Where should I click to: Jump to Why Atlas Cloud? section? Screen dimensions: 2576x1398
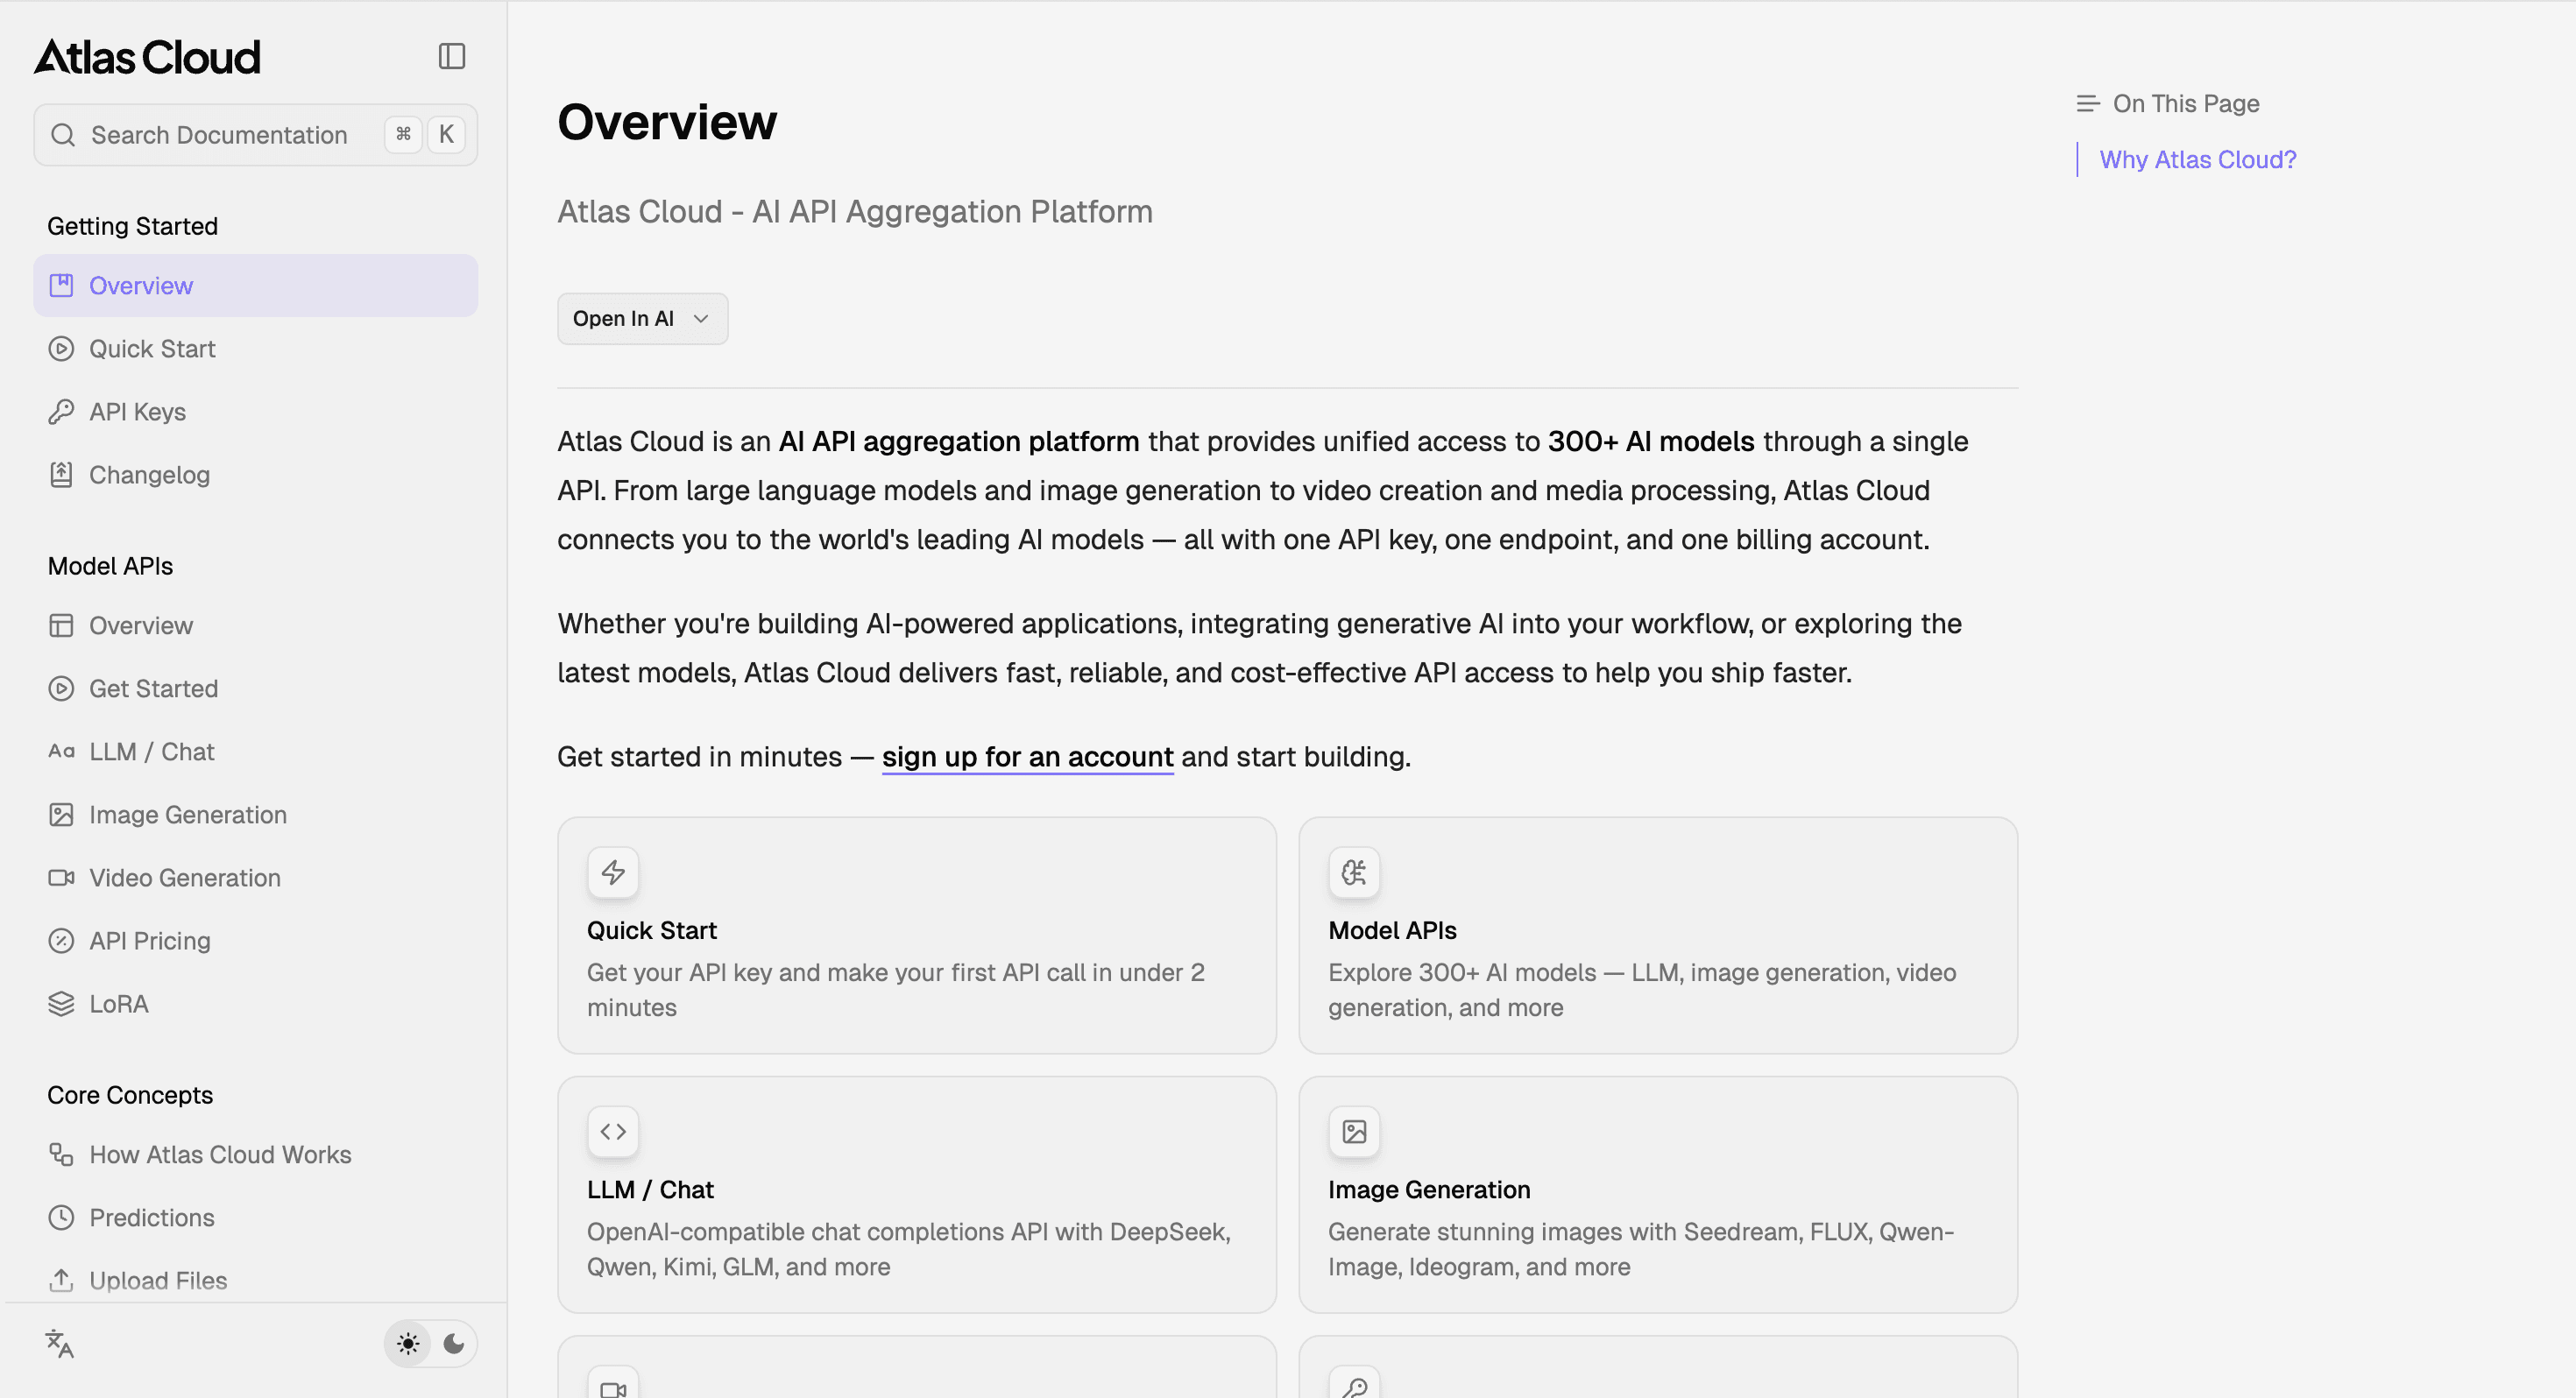[2197, 160]
